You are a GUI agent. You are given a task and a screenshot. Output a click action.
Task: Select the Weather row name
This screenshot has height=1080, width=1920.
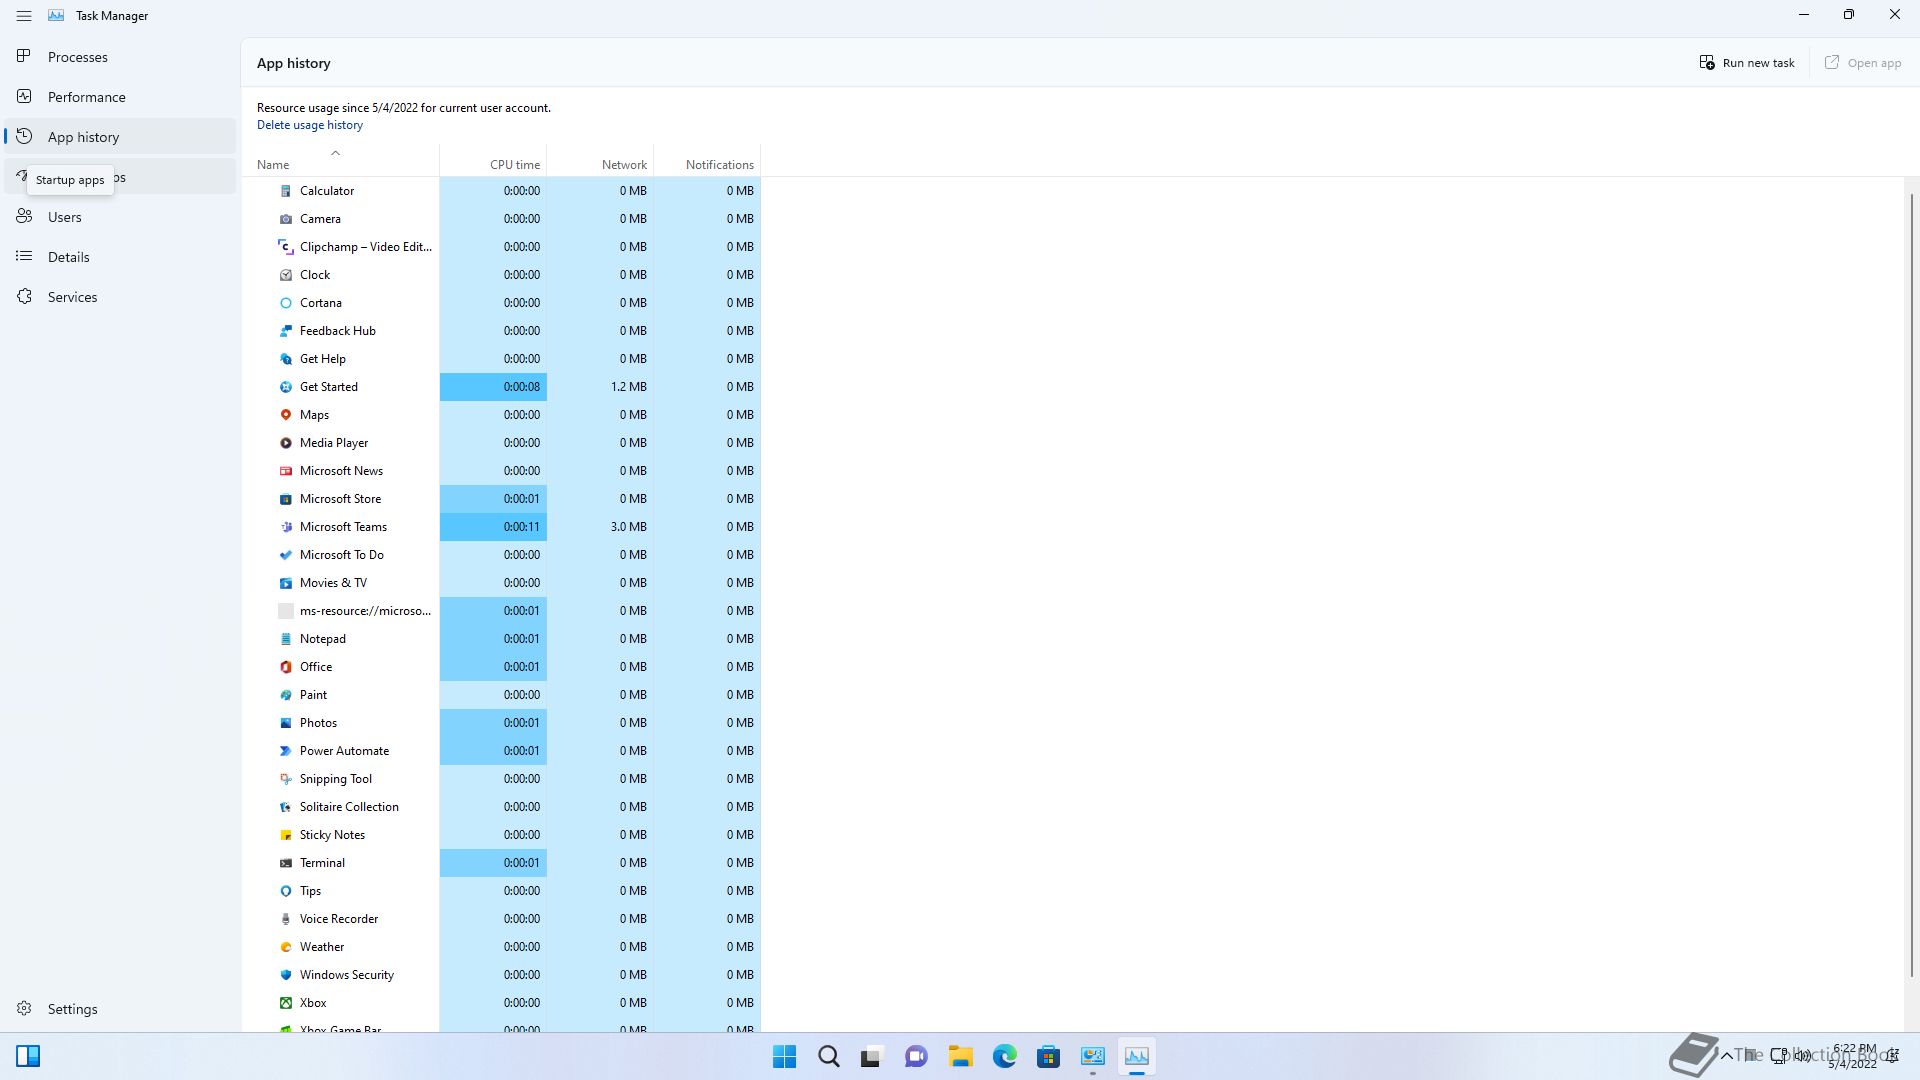[322, 947]
